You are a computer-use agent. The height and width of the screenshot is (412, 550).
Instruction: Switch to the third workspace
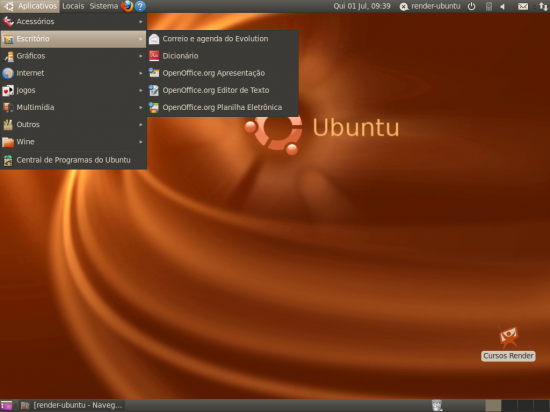(x=525, y=405)
